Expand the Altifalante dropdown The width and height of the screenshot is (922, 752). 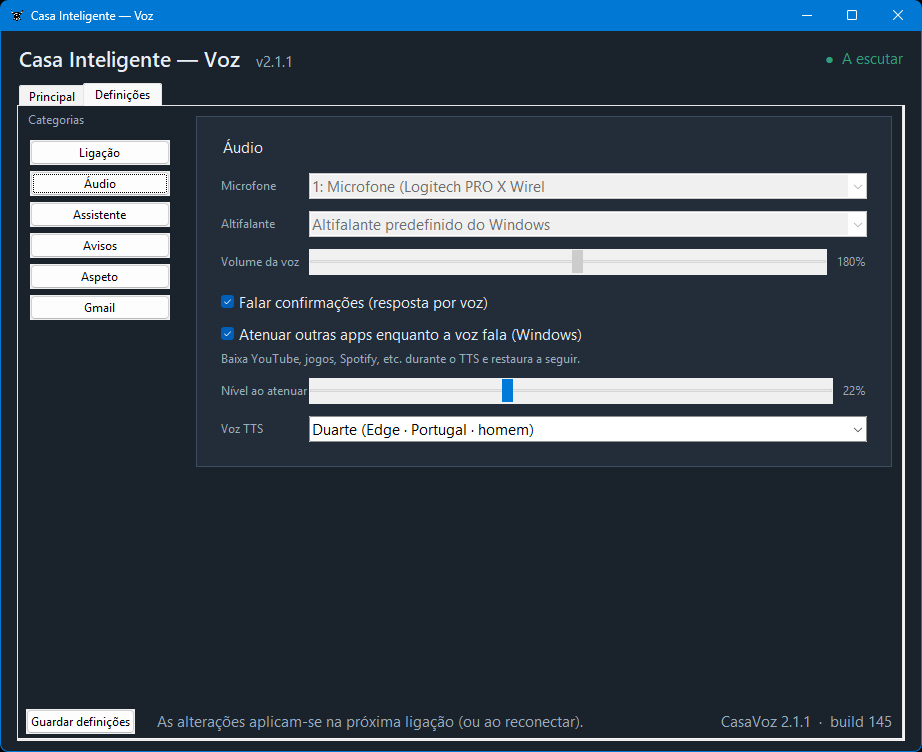(587, 225)
